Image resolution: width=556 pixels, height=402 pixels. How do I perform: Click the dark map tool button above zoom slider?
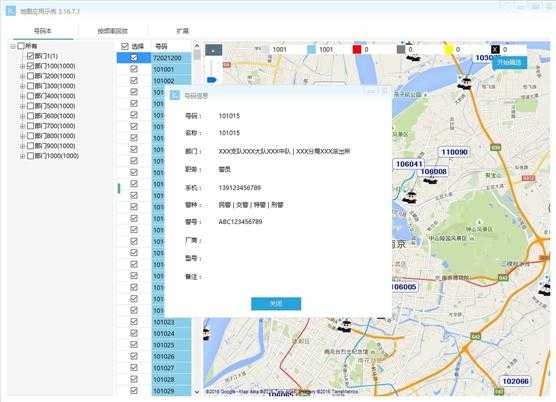click(214, 50)
